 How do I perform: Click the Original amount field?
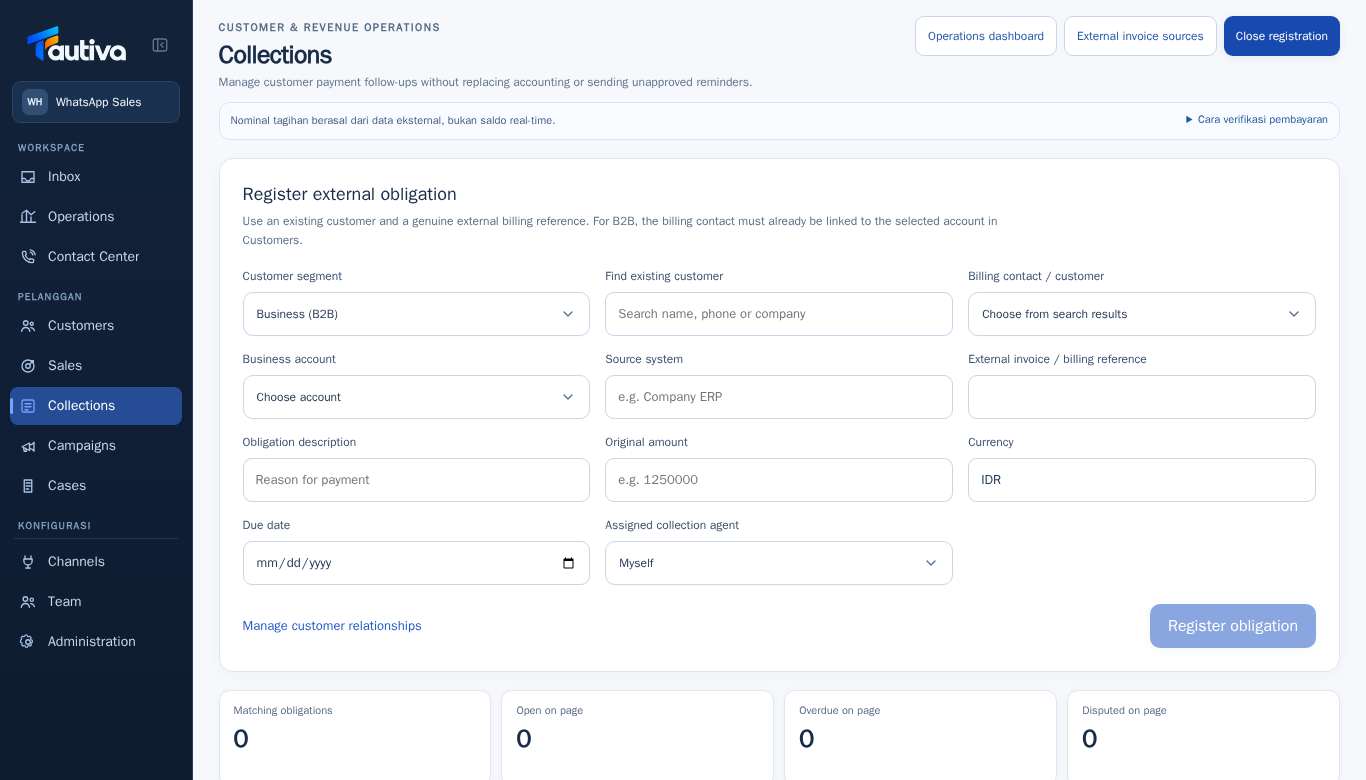[778, 480]
